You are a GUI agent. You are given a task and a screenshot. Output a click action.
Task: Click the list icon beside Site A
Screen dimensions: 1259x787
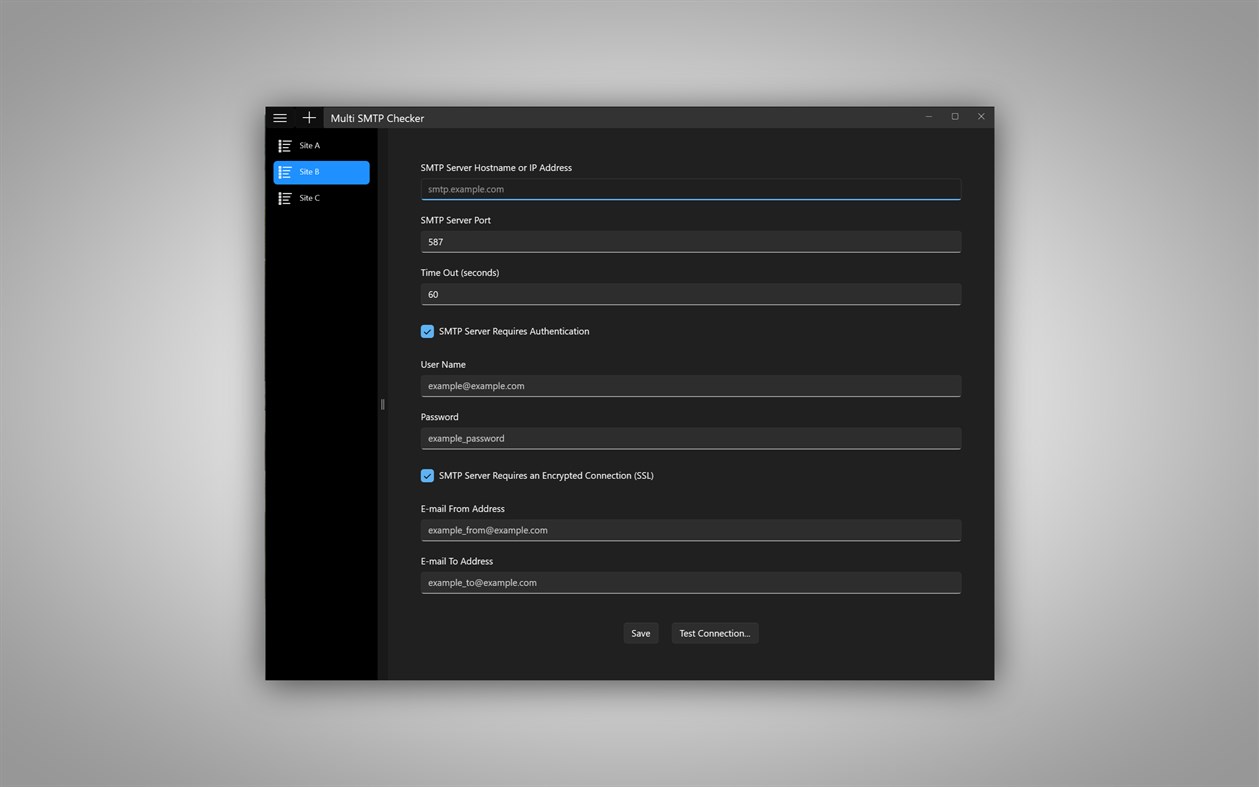point(285,145)
